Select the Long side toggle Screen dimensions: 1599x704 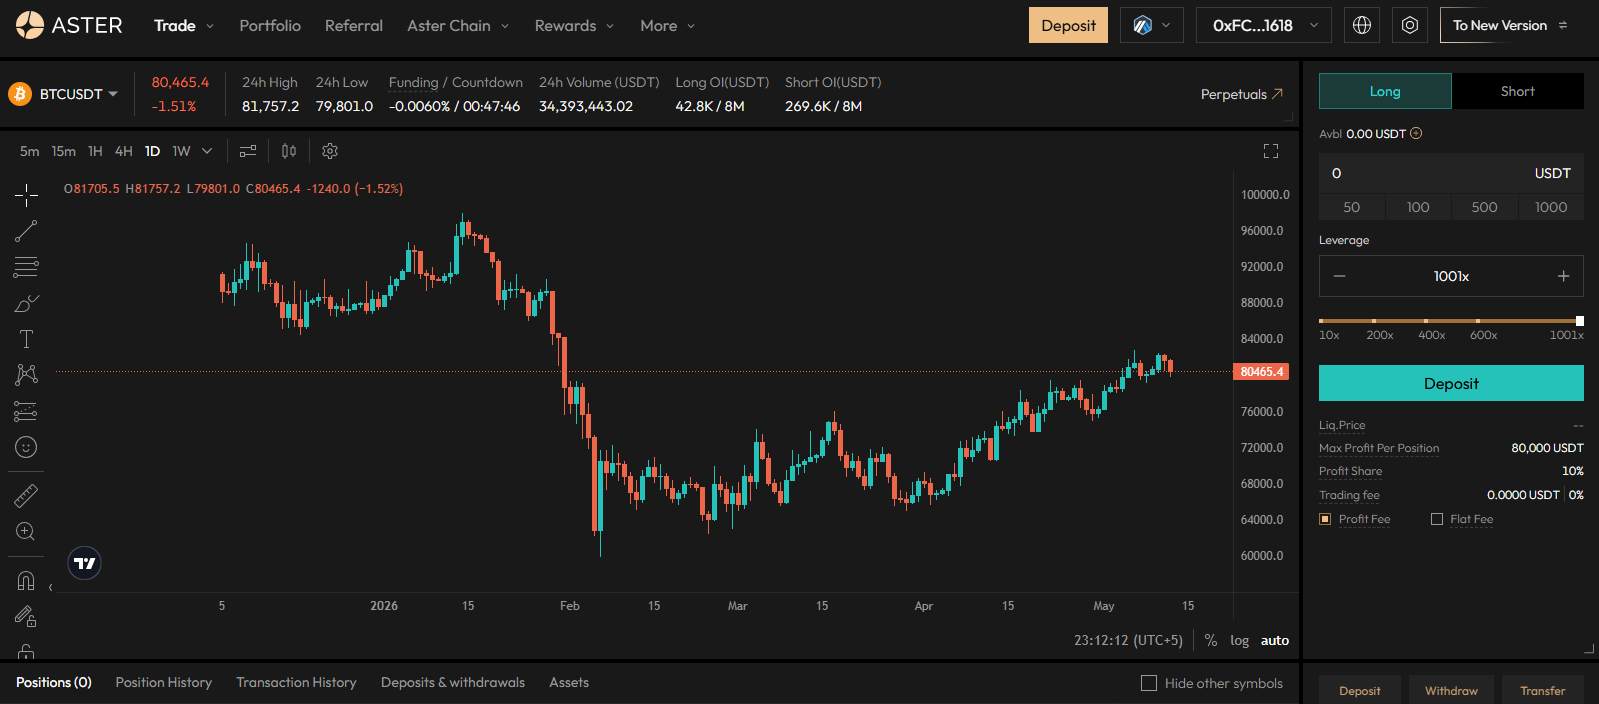click(x=1385, y=91)
